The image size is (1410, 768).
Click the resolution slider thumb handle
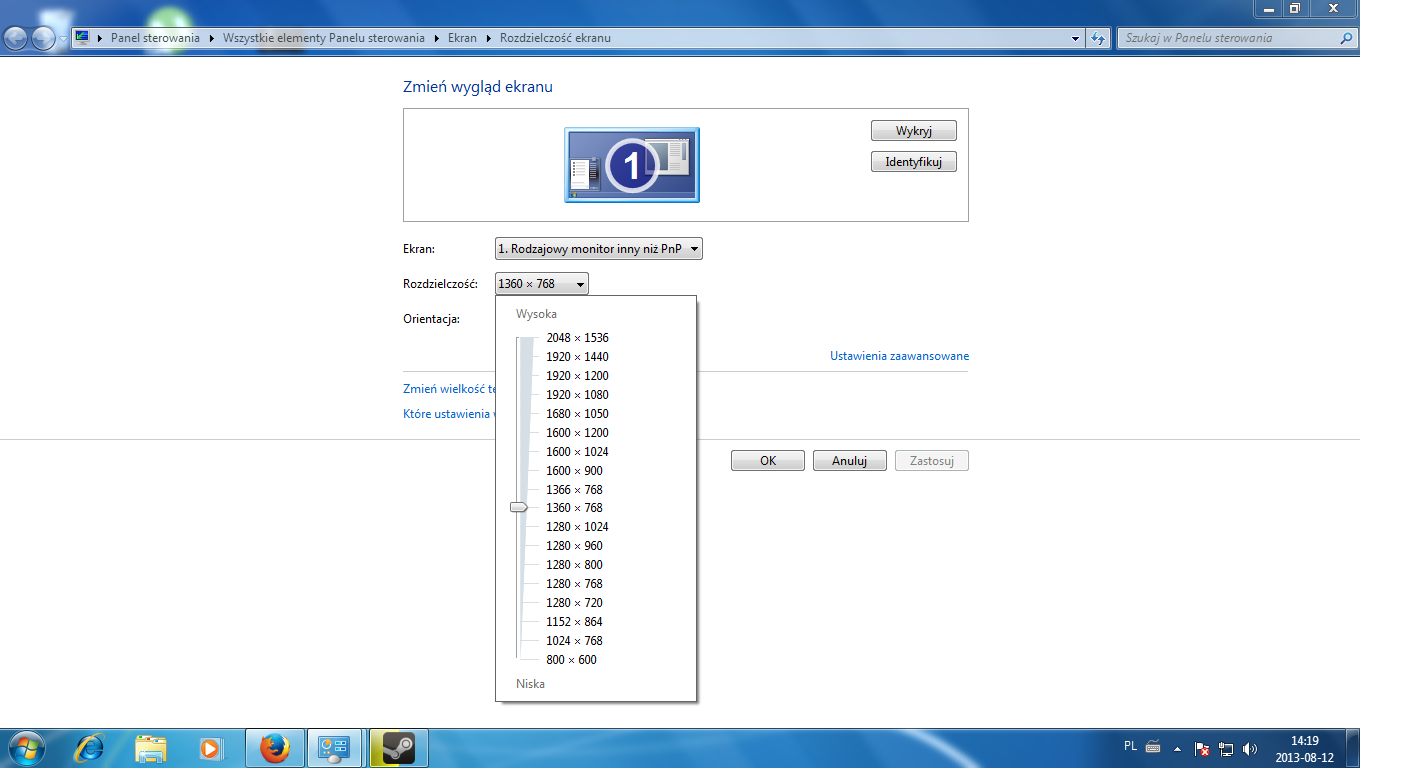click(x=518, y=508)
